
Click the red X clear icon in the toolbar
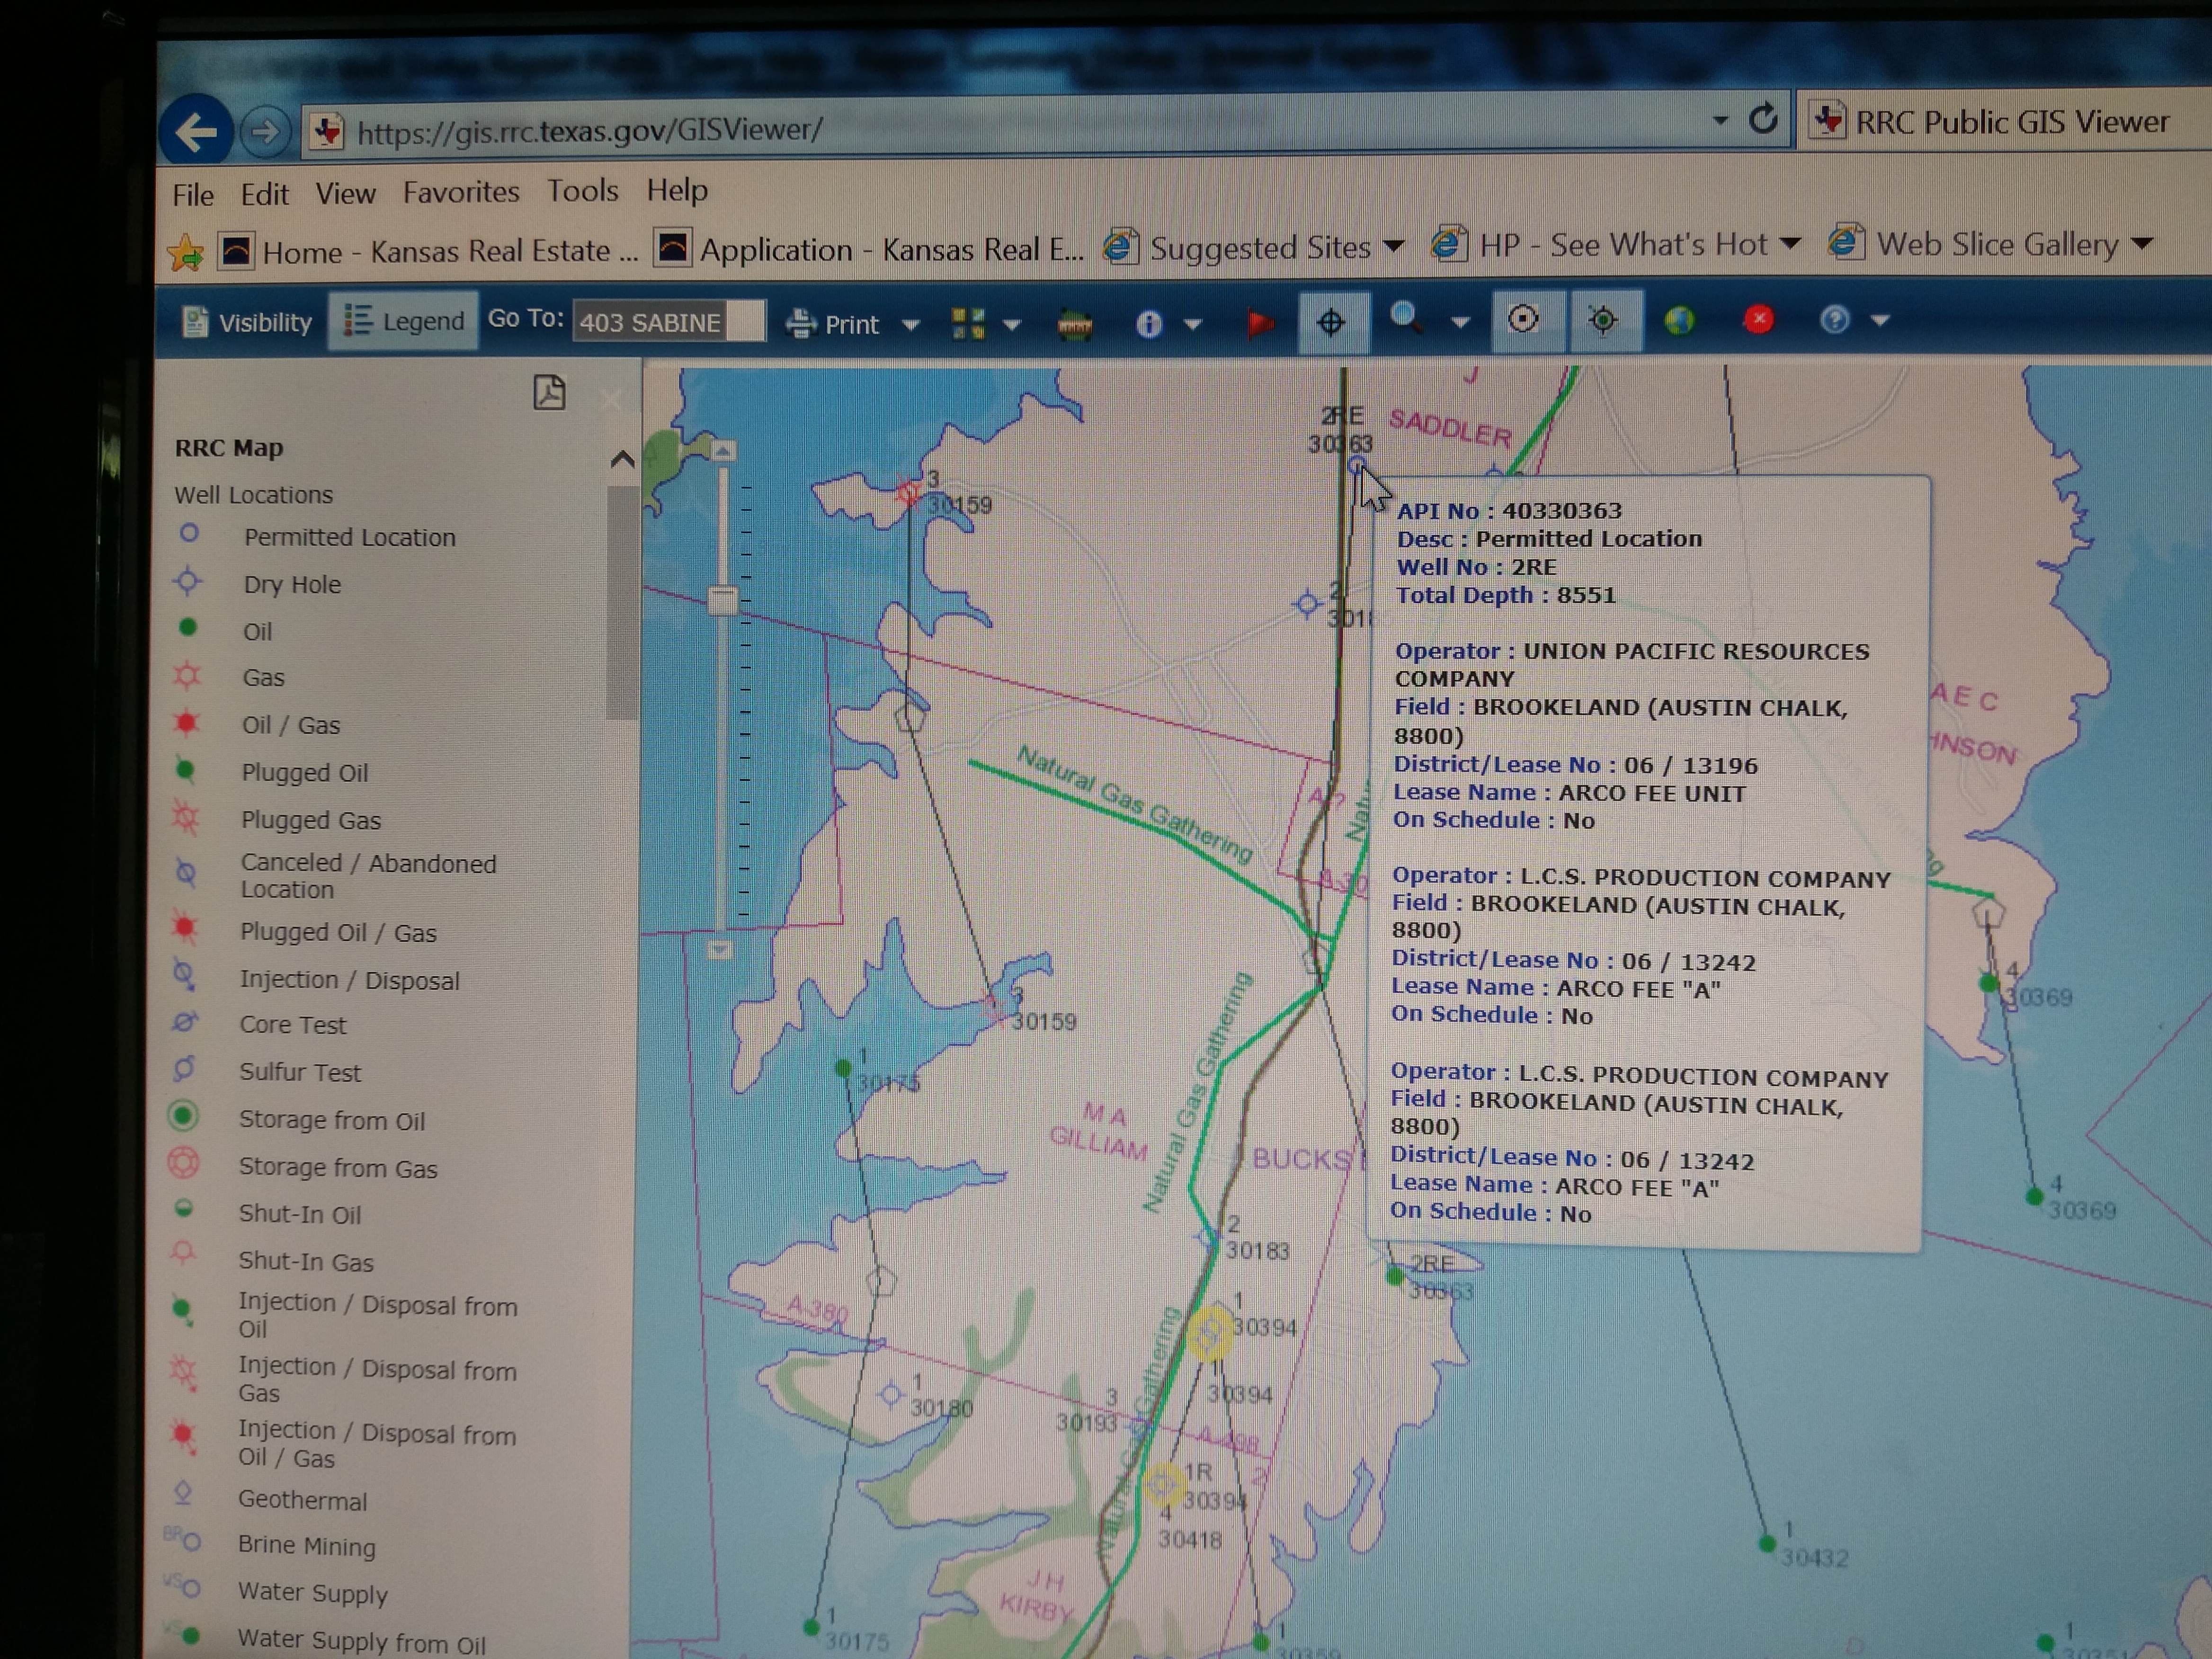pos(1758,319)
